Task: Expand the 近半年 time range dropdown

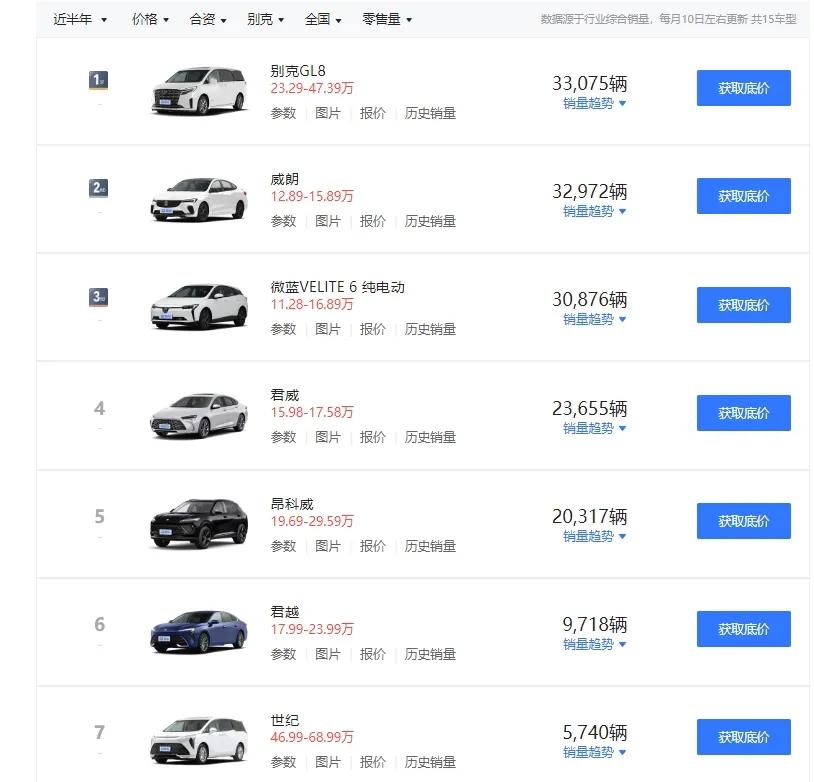Action: tap(80, 19)
